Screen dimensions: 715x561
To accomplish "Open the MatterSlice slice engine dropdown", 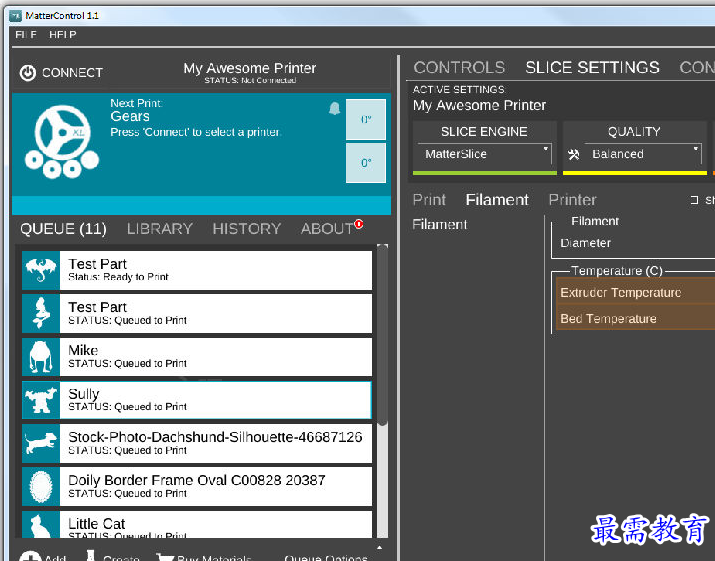I will click(484, 154).
